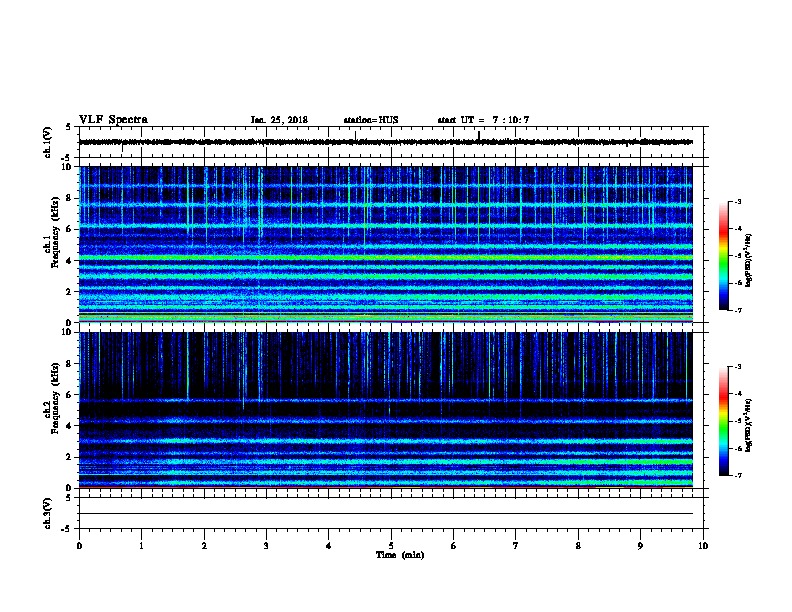
Task: Select the "ch.3(V)" axis label
Action: pyautogui.click(x=47, y=514)
